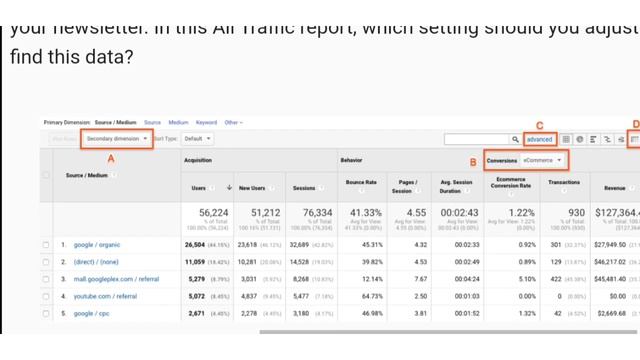
Task: Sort by Revenue column header
Action: pyautogui.click(x=615, y=188)
